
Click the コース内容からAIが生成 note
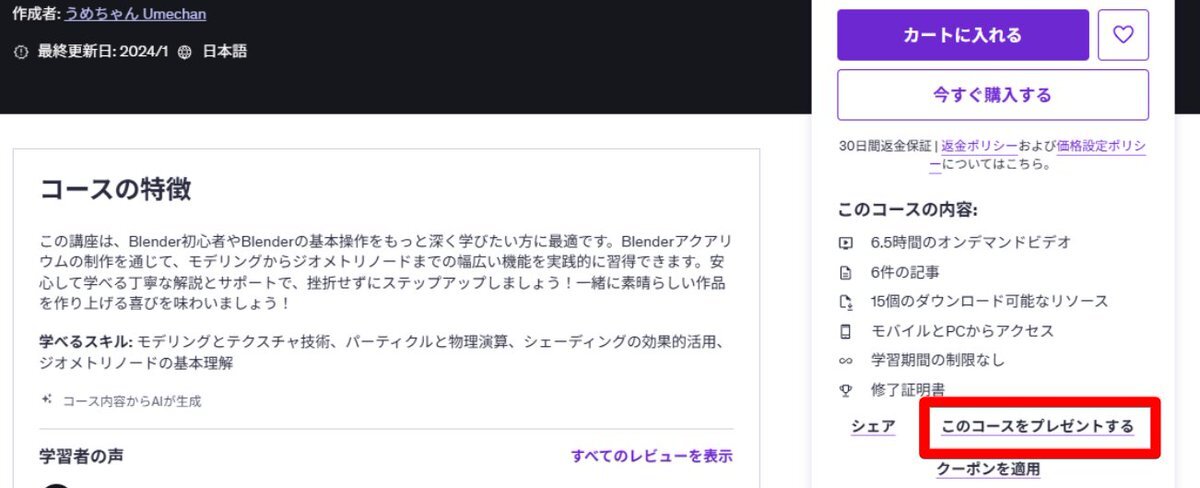(x=132, y=401)
